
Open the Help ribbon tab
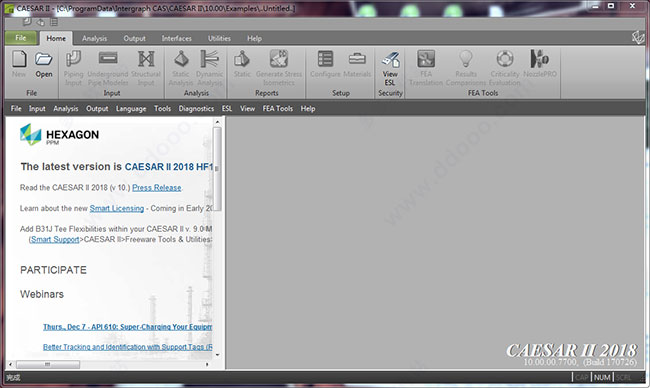tap(255, 38)
